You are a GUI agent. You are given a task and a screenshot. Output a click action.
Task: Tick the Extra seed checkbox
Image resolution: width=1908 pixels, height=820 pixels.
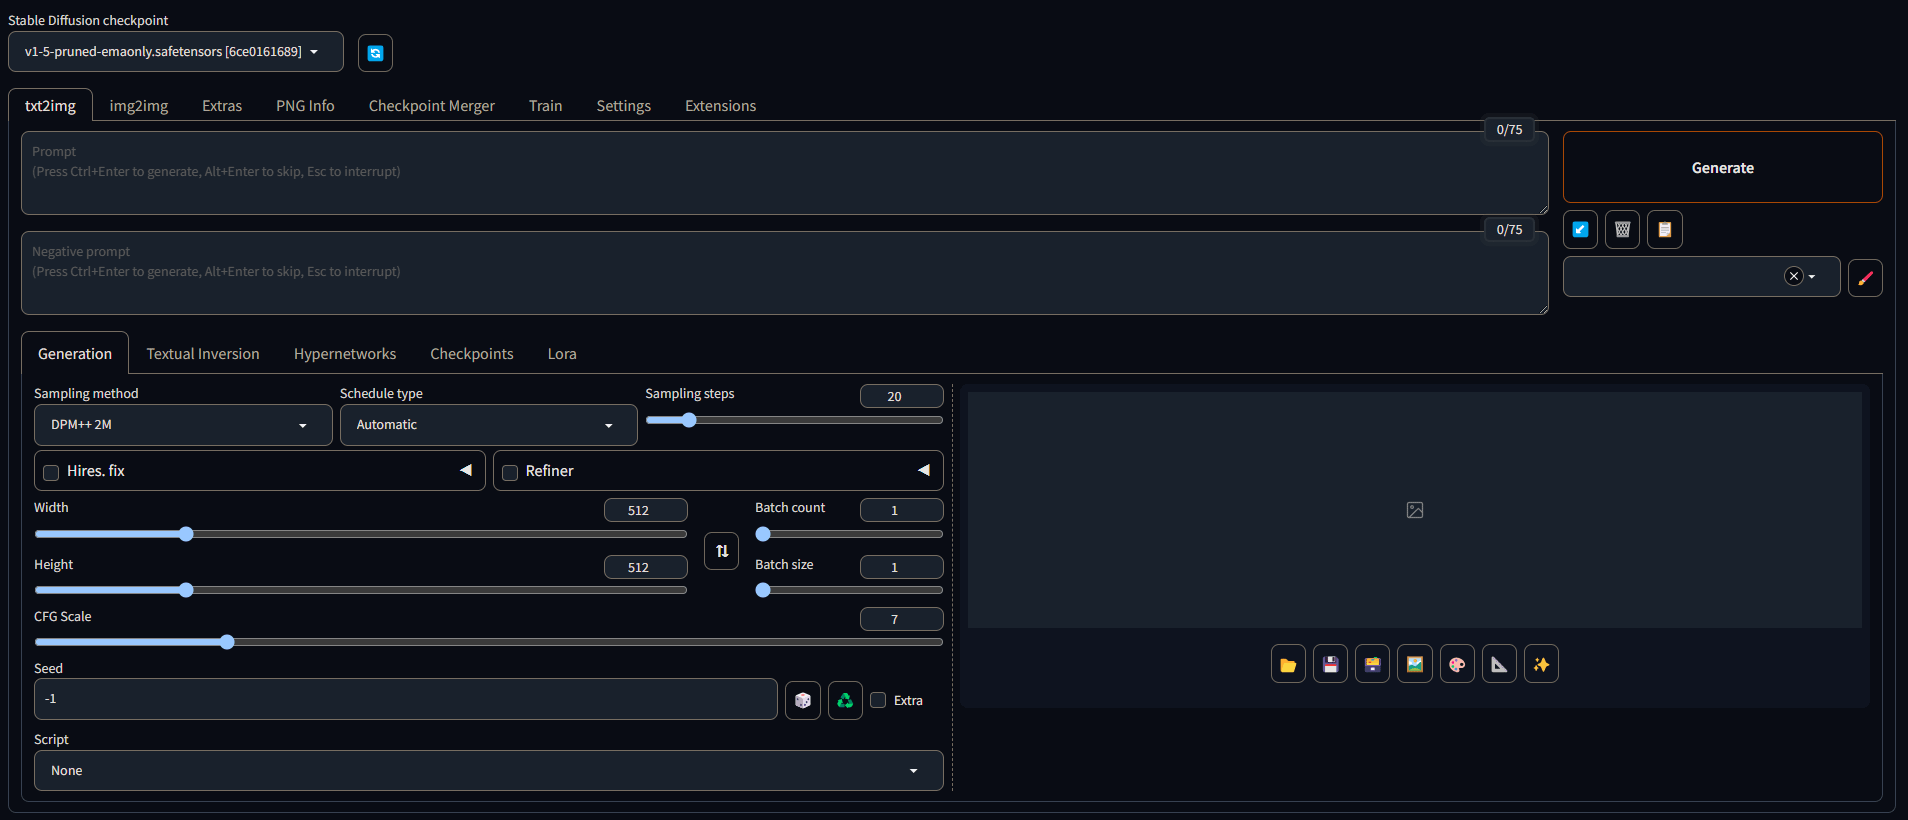point(878,700)
